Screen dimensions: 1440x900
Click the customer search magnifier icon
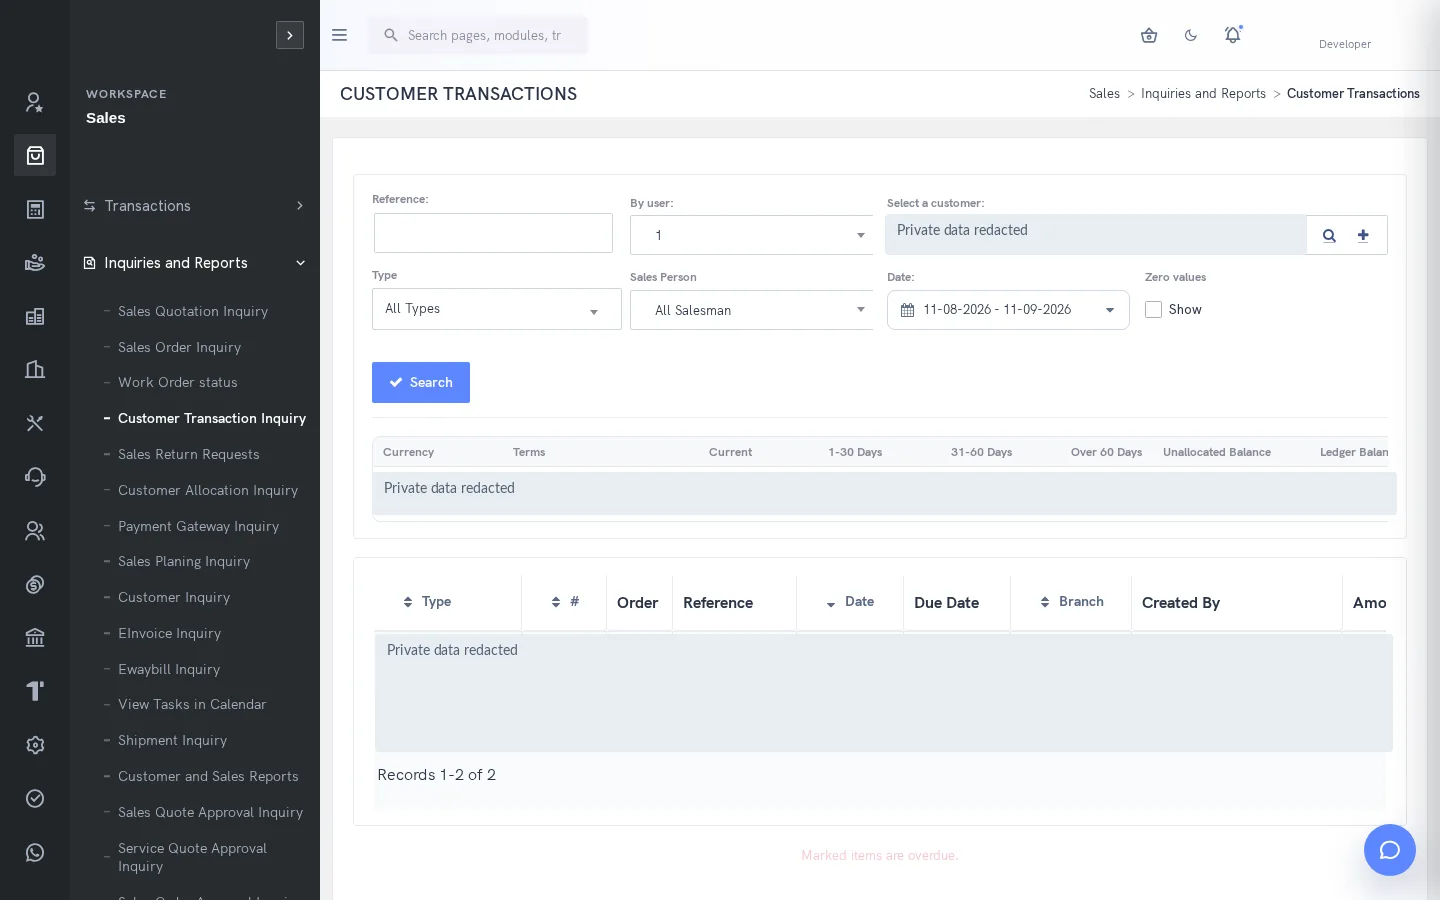click(1329, 236)
